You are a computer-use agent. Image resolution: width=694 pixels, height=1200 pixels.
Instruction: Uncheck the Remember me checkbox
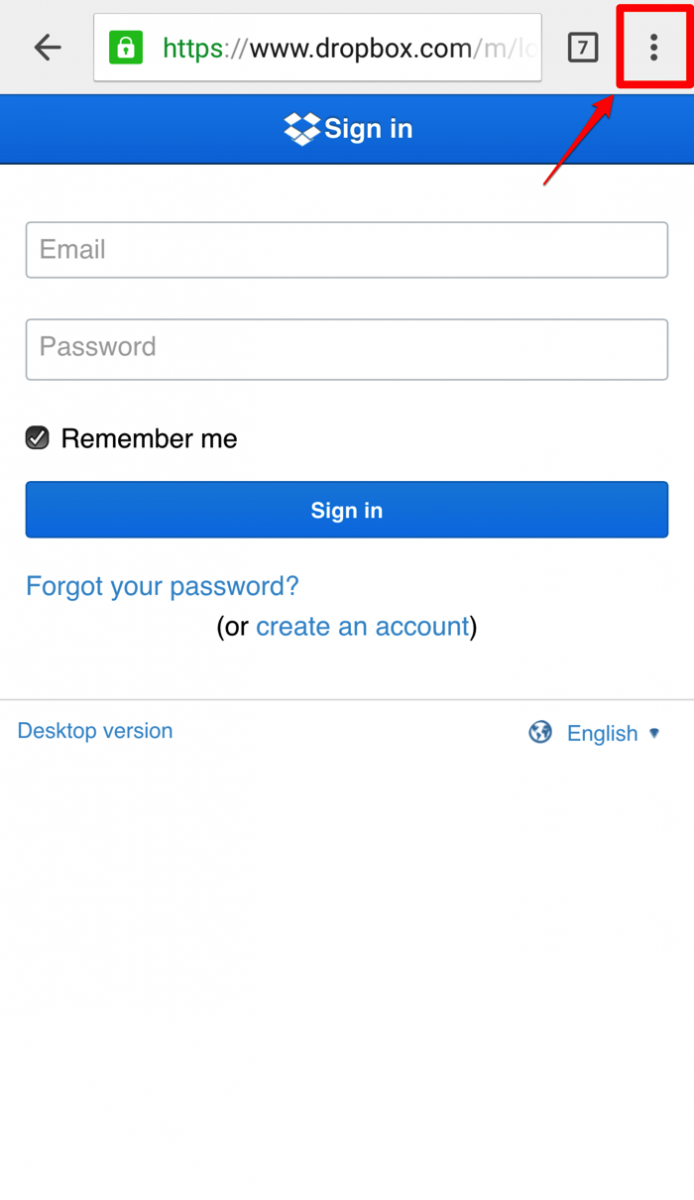coord(37,438)
